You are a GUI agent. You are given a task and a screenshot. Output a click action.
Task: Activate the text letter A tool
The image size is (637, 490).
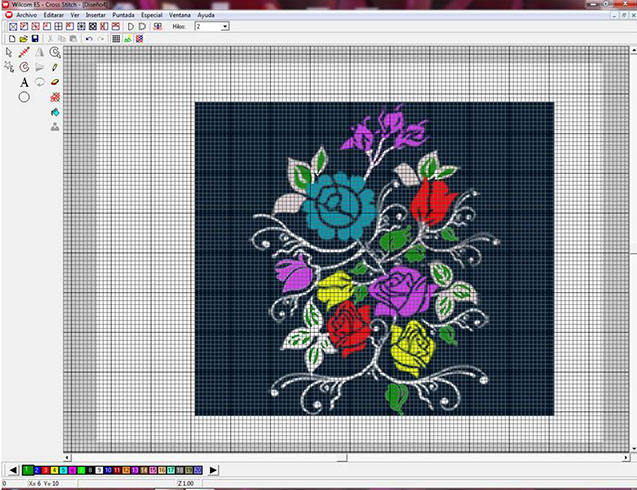[24, 82]
